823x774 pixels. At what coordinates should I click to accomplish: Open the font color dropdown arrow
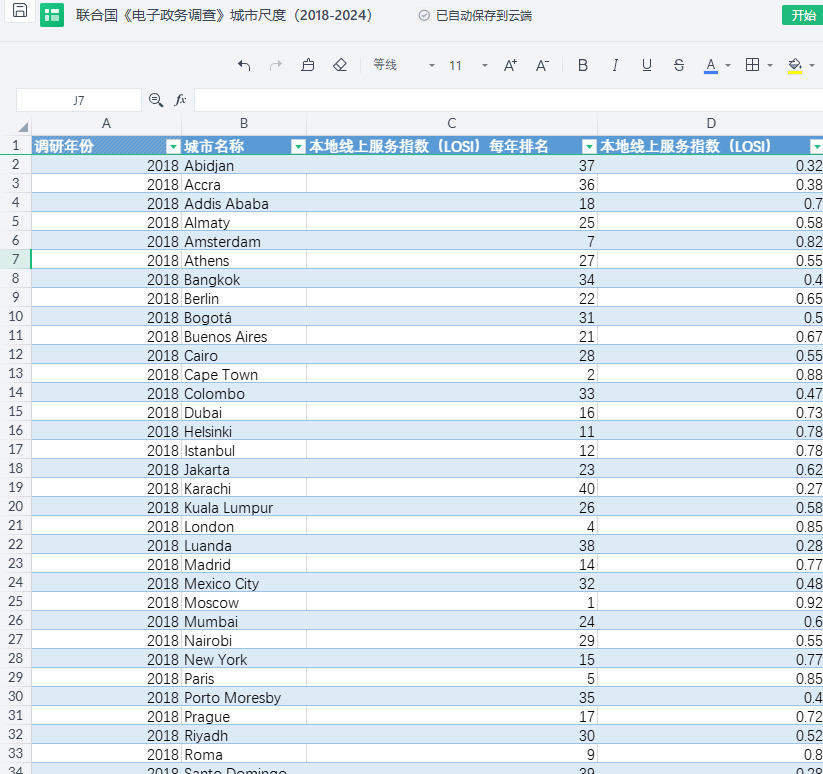(728, 66)
